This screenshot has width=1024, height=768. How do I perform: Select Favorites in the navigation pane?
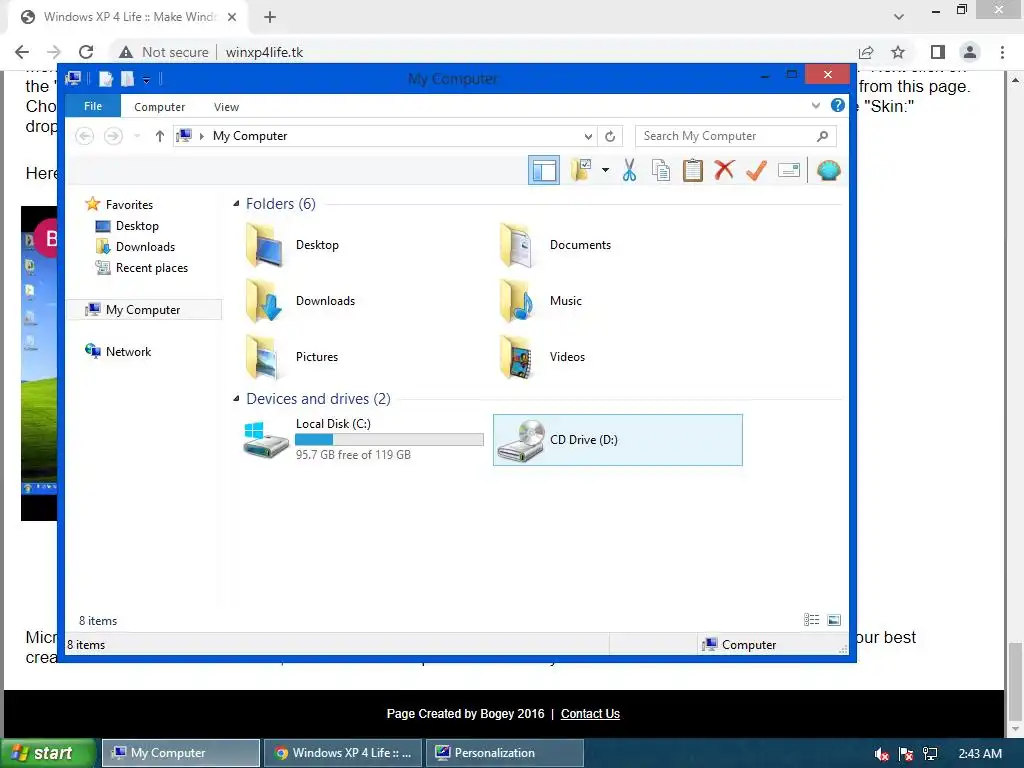click(x=129, y=204)
